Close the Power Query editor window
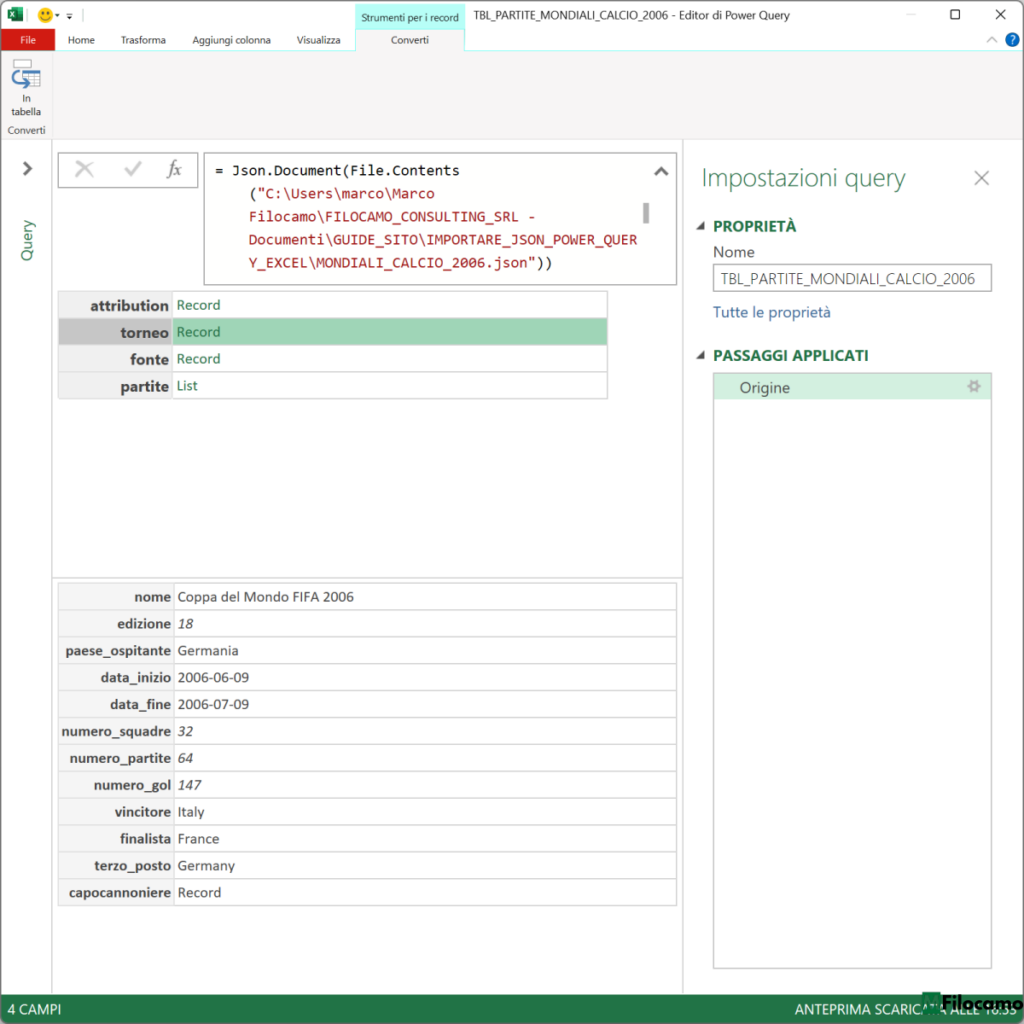This screenshot has width=1024, height=1024. coord(1000,14)
